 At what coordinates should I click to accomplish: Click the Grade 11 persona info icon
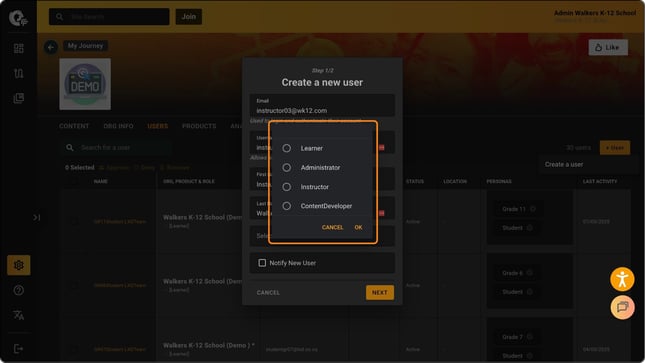point(533,209)
